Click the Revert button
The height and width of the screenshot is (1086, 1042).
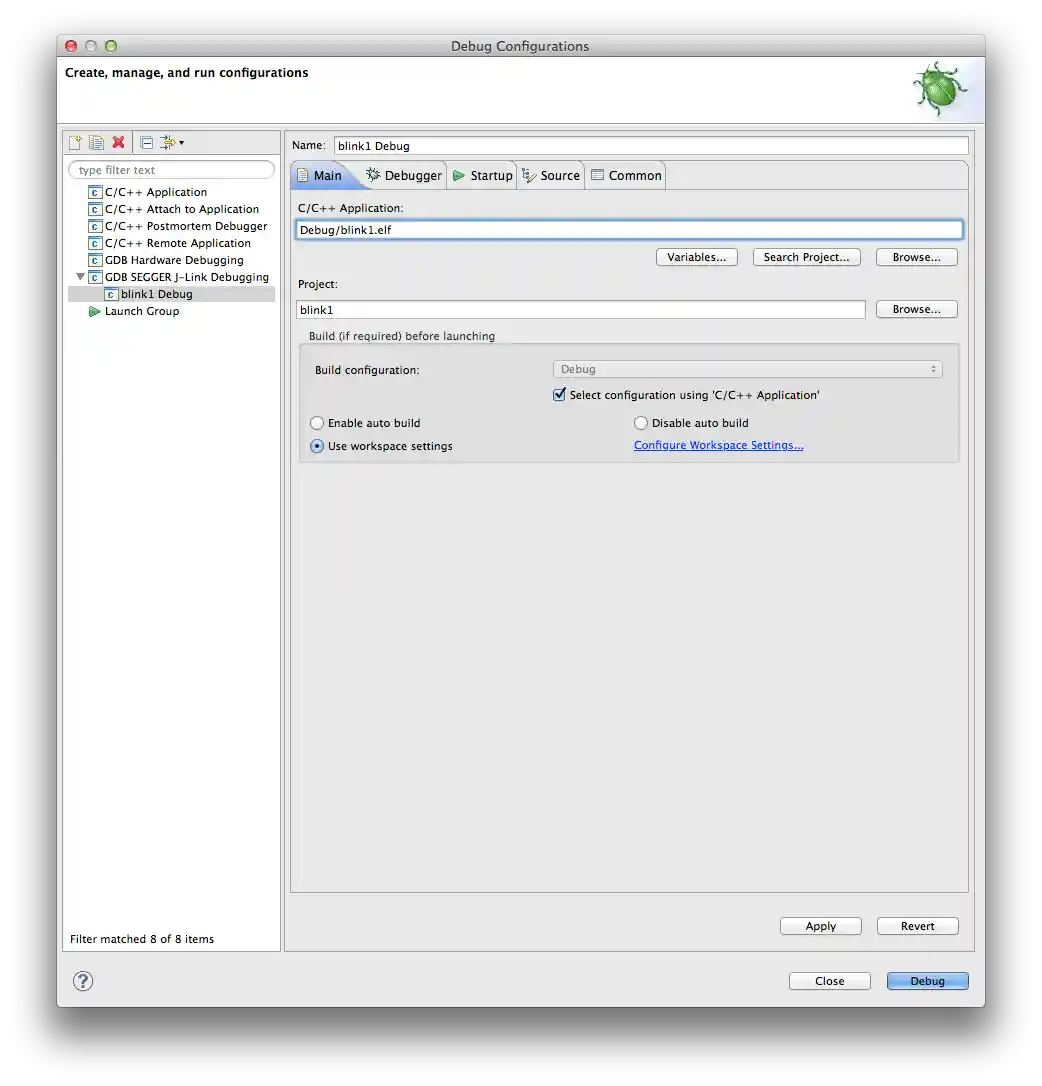click(918, 926)
